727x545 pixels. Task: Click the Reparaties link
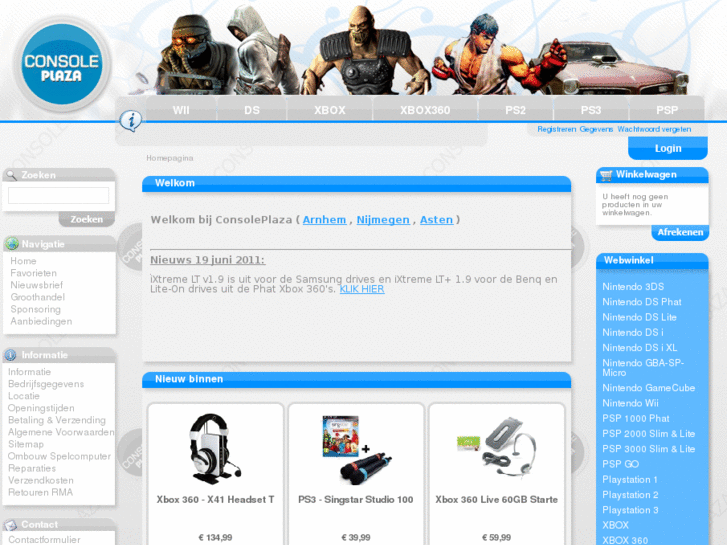[32, 468]
